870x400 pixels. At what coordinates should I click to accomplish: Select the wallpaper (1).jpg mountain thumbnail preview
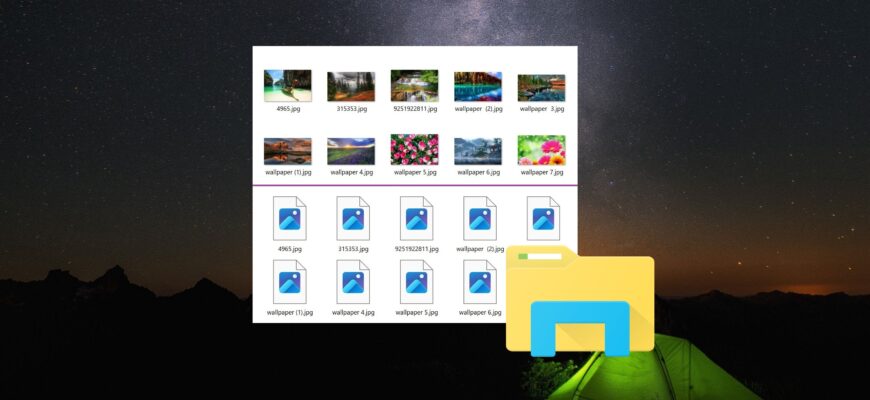[287, 151]
